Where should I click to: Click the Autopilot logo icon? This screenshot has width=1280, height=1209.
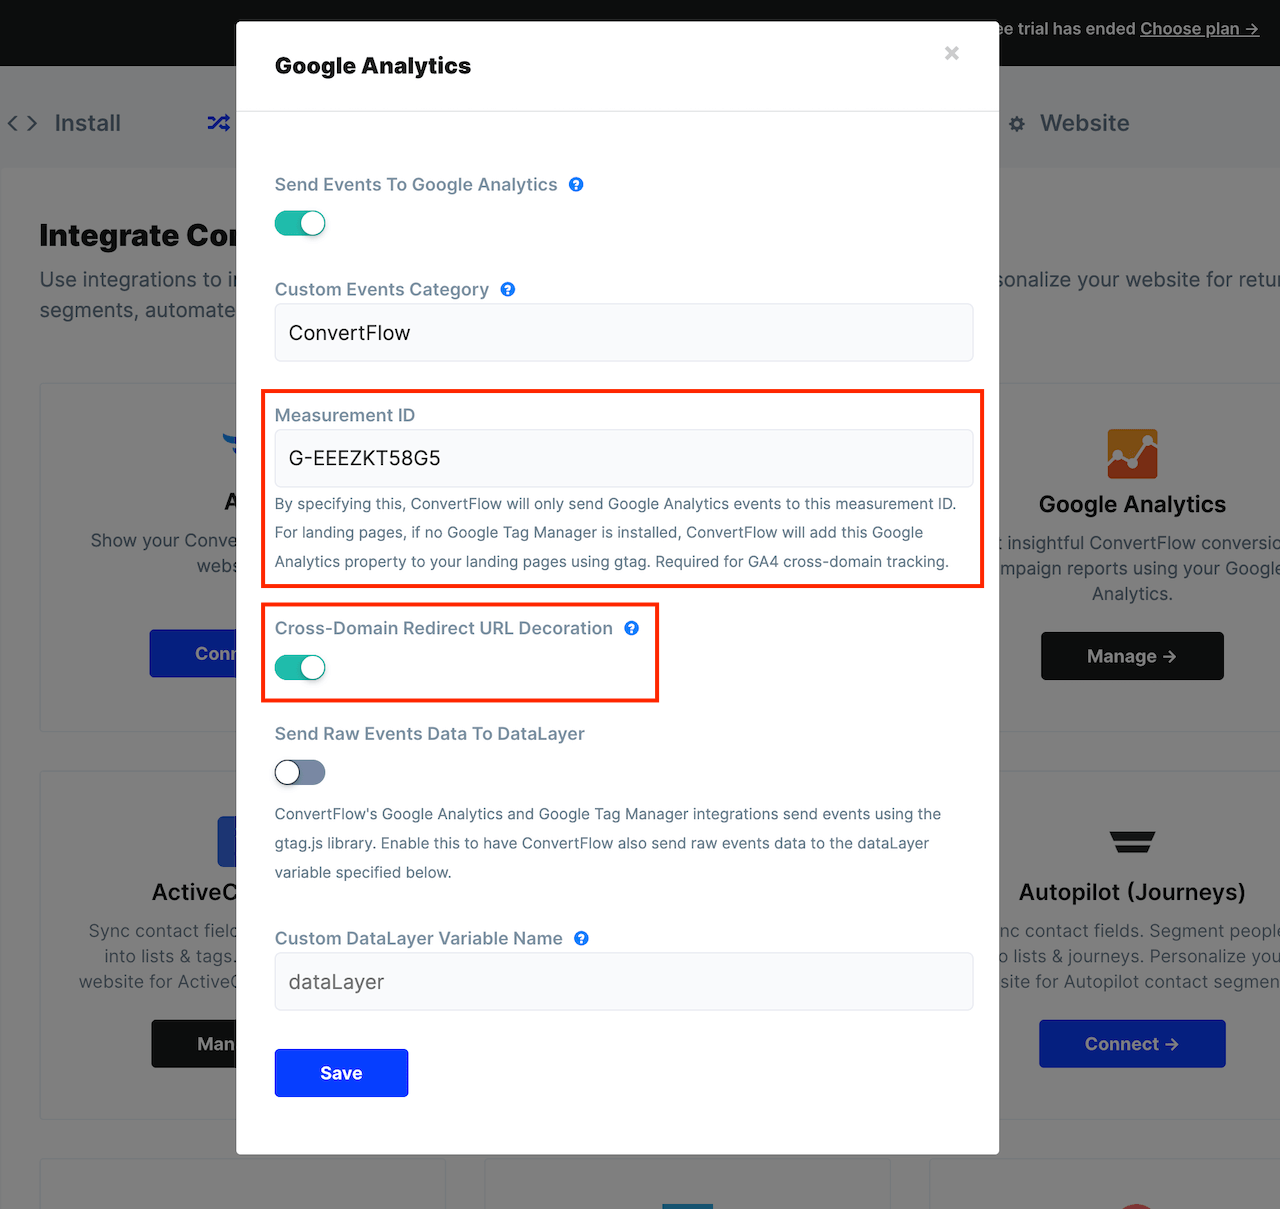tap(1132, 842)
